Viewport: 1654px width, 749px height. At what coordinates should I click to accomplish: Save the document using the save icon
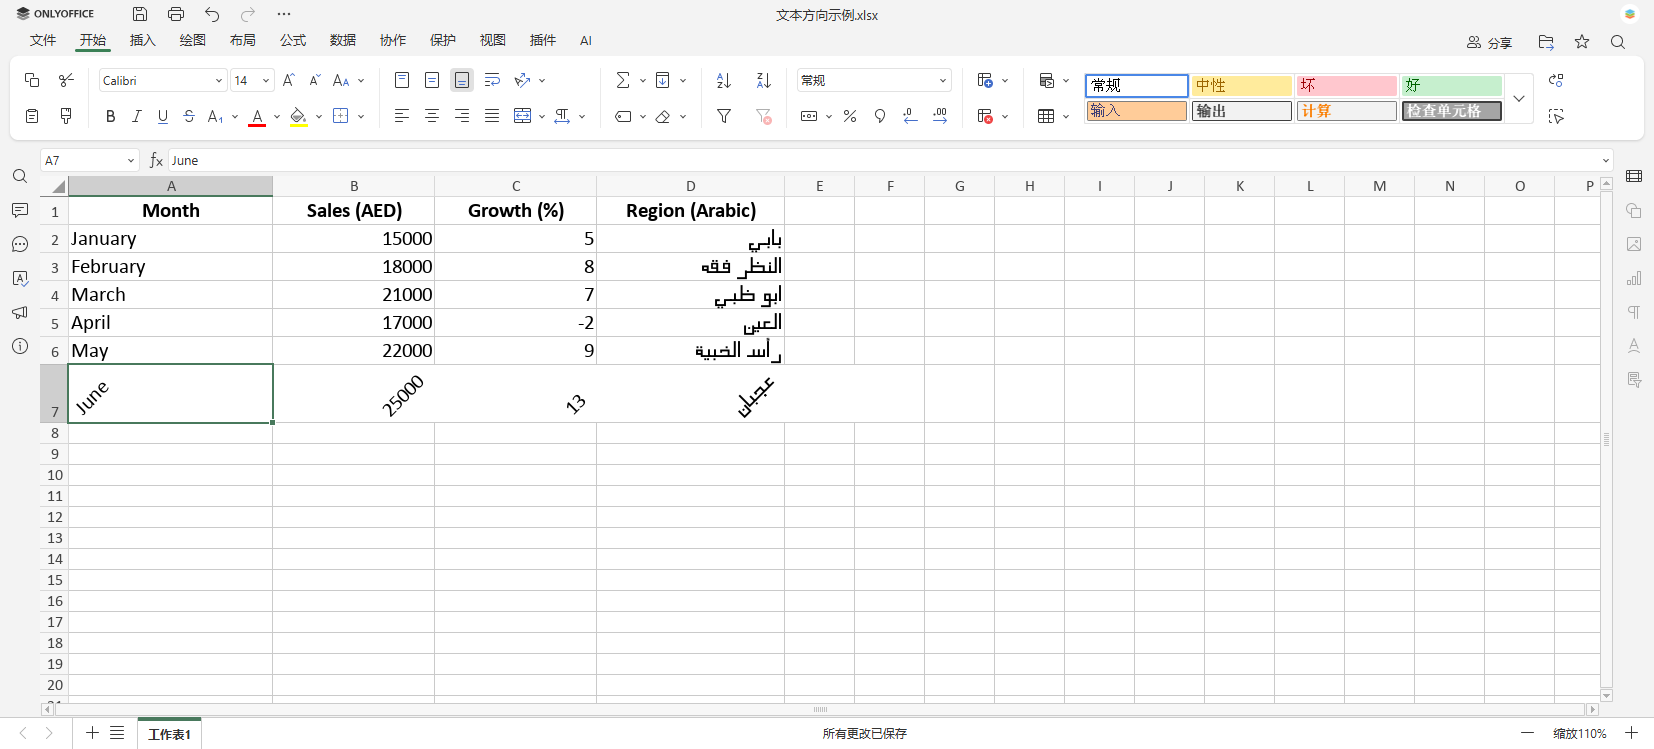(x=140, y=14)
